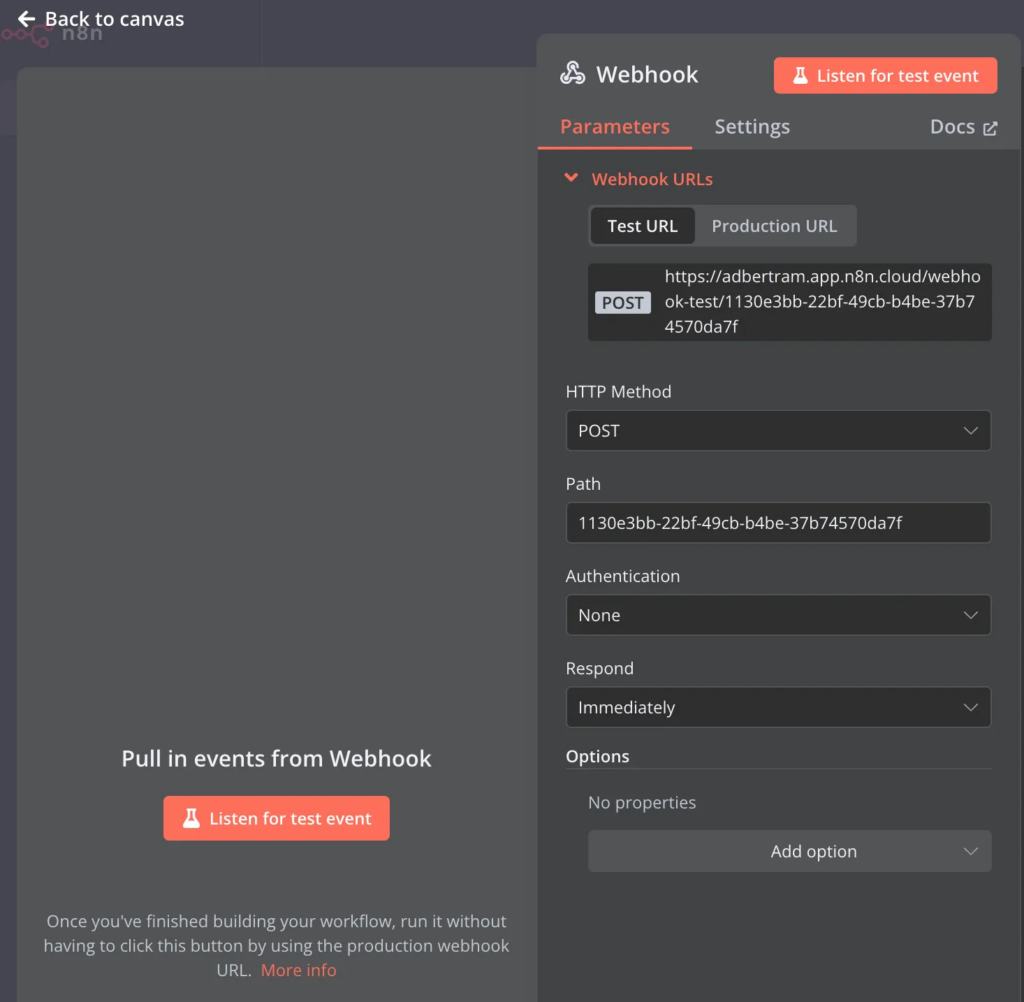Copy the webhook test URL text
Screen dimensions: 1024x1002
pyautogui.click(x=822, y=301)
